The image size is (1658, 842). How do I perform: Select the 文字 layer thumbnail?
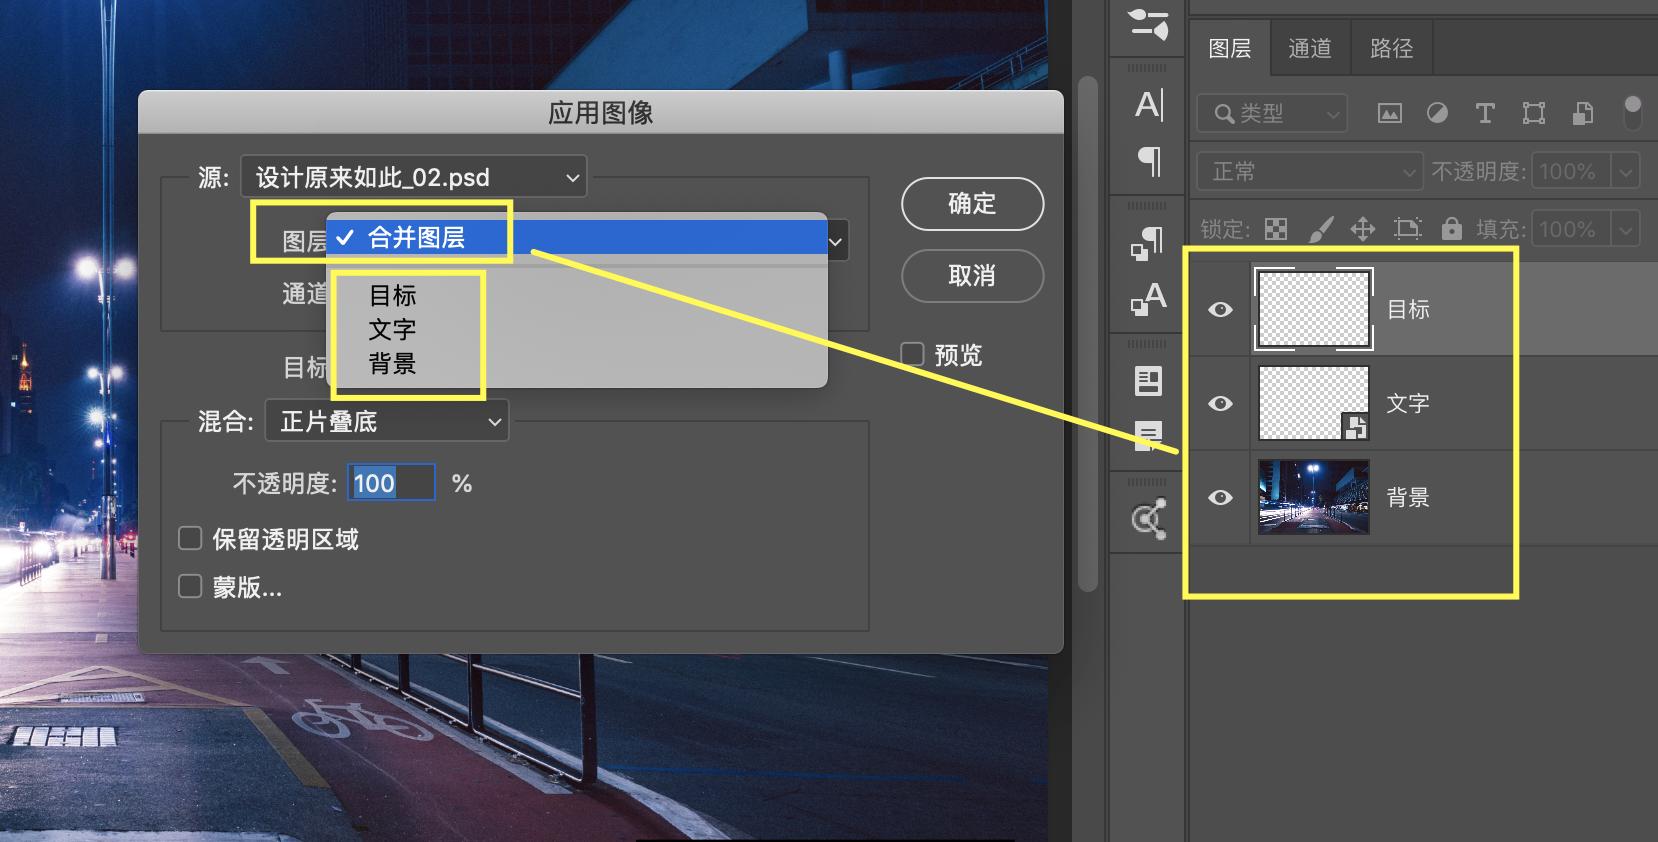coord(1313,403)
